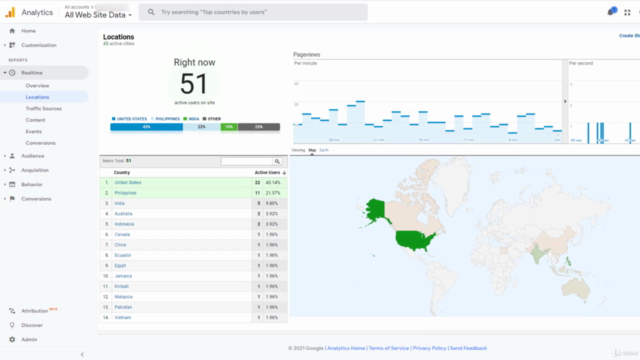Click the Home house icon in sidebar
The width and height of the screenshot is (640, 360).
[12, 31]
